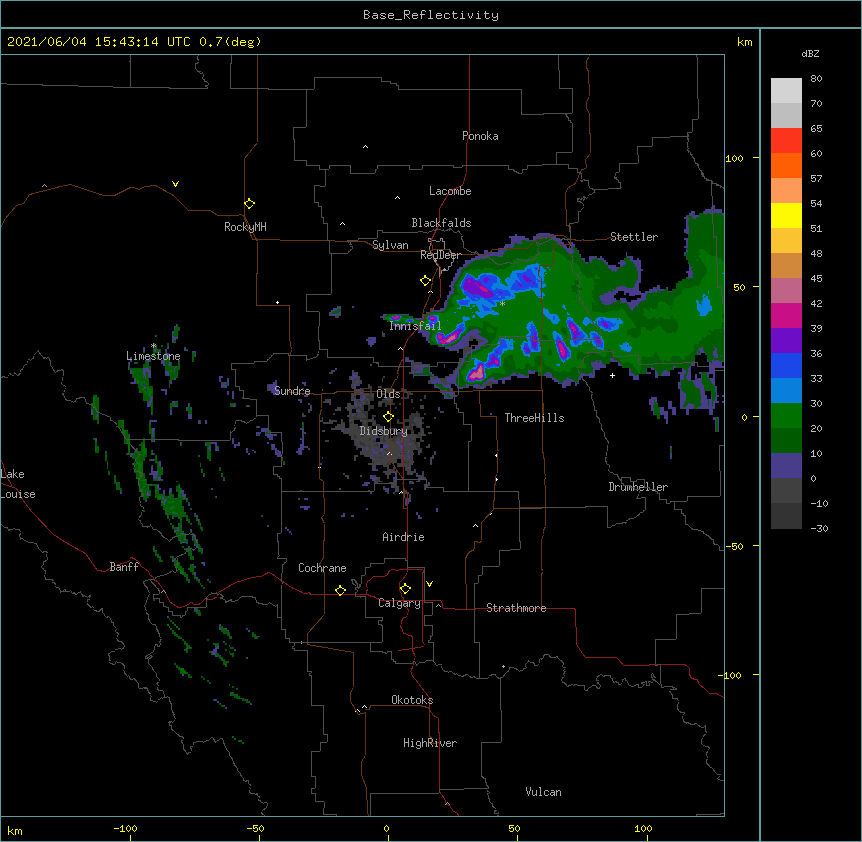Click the Lake Louise label

point(18,484)
